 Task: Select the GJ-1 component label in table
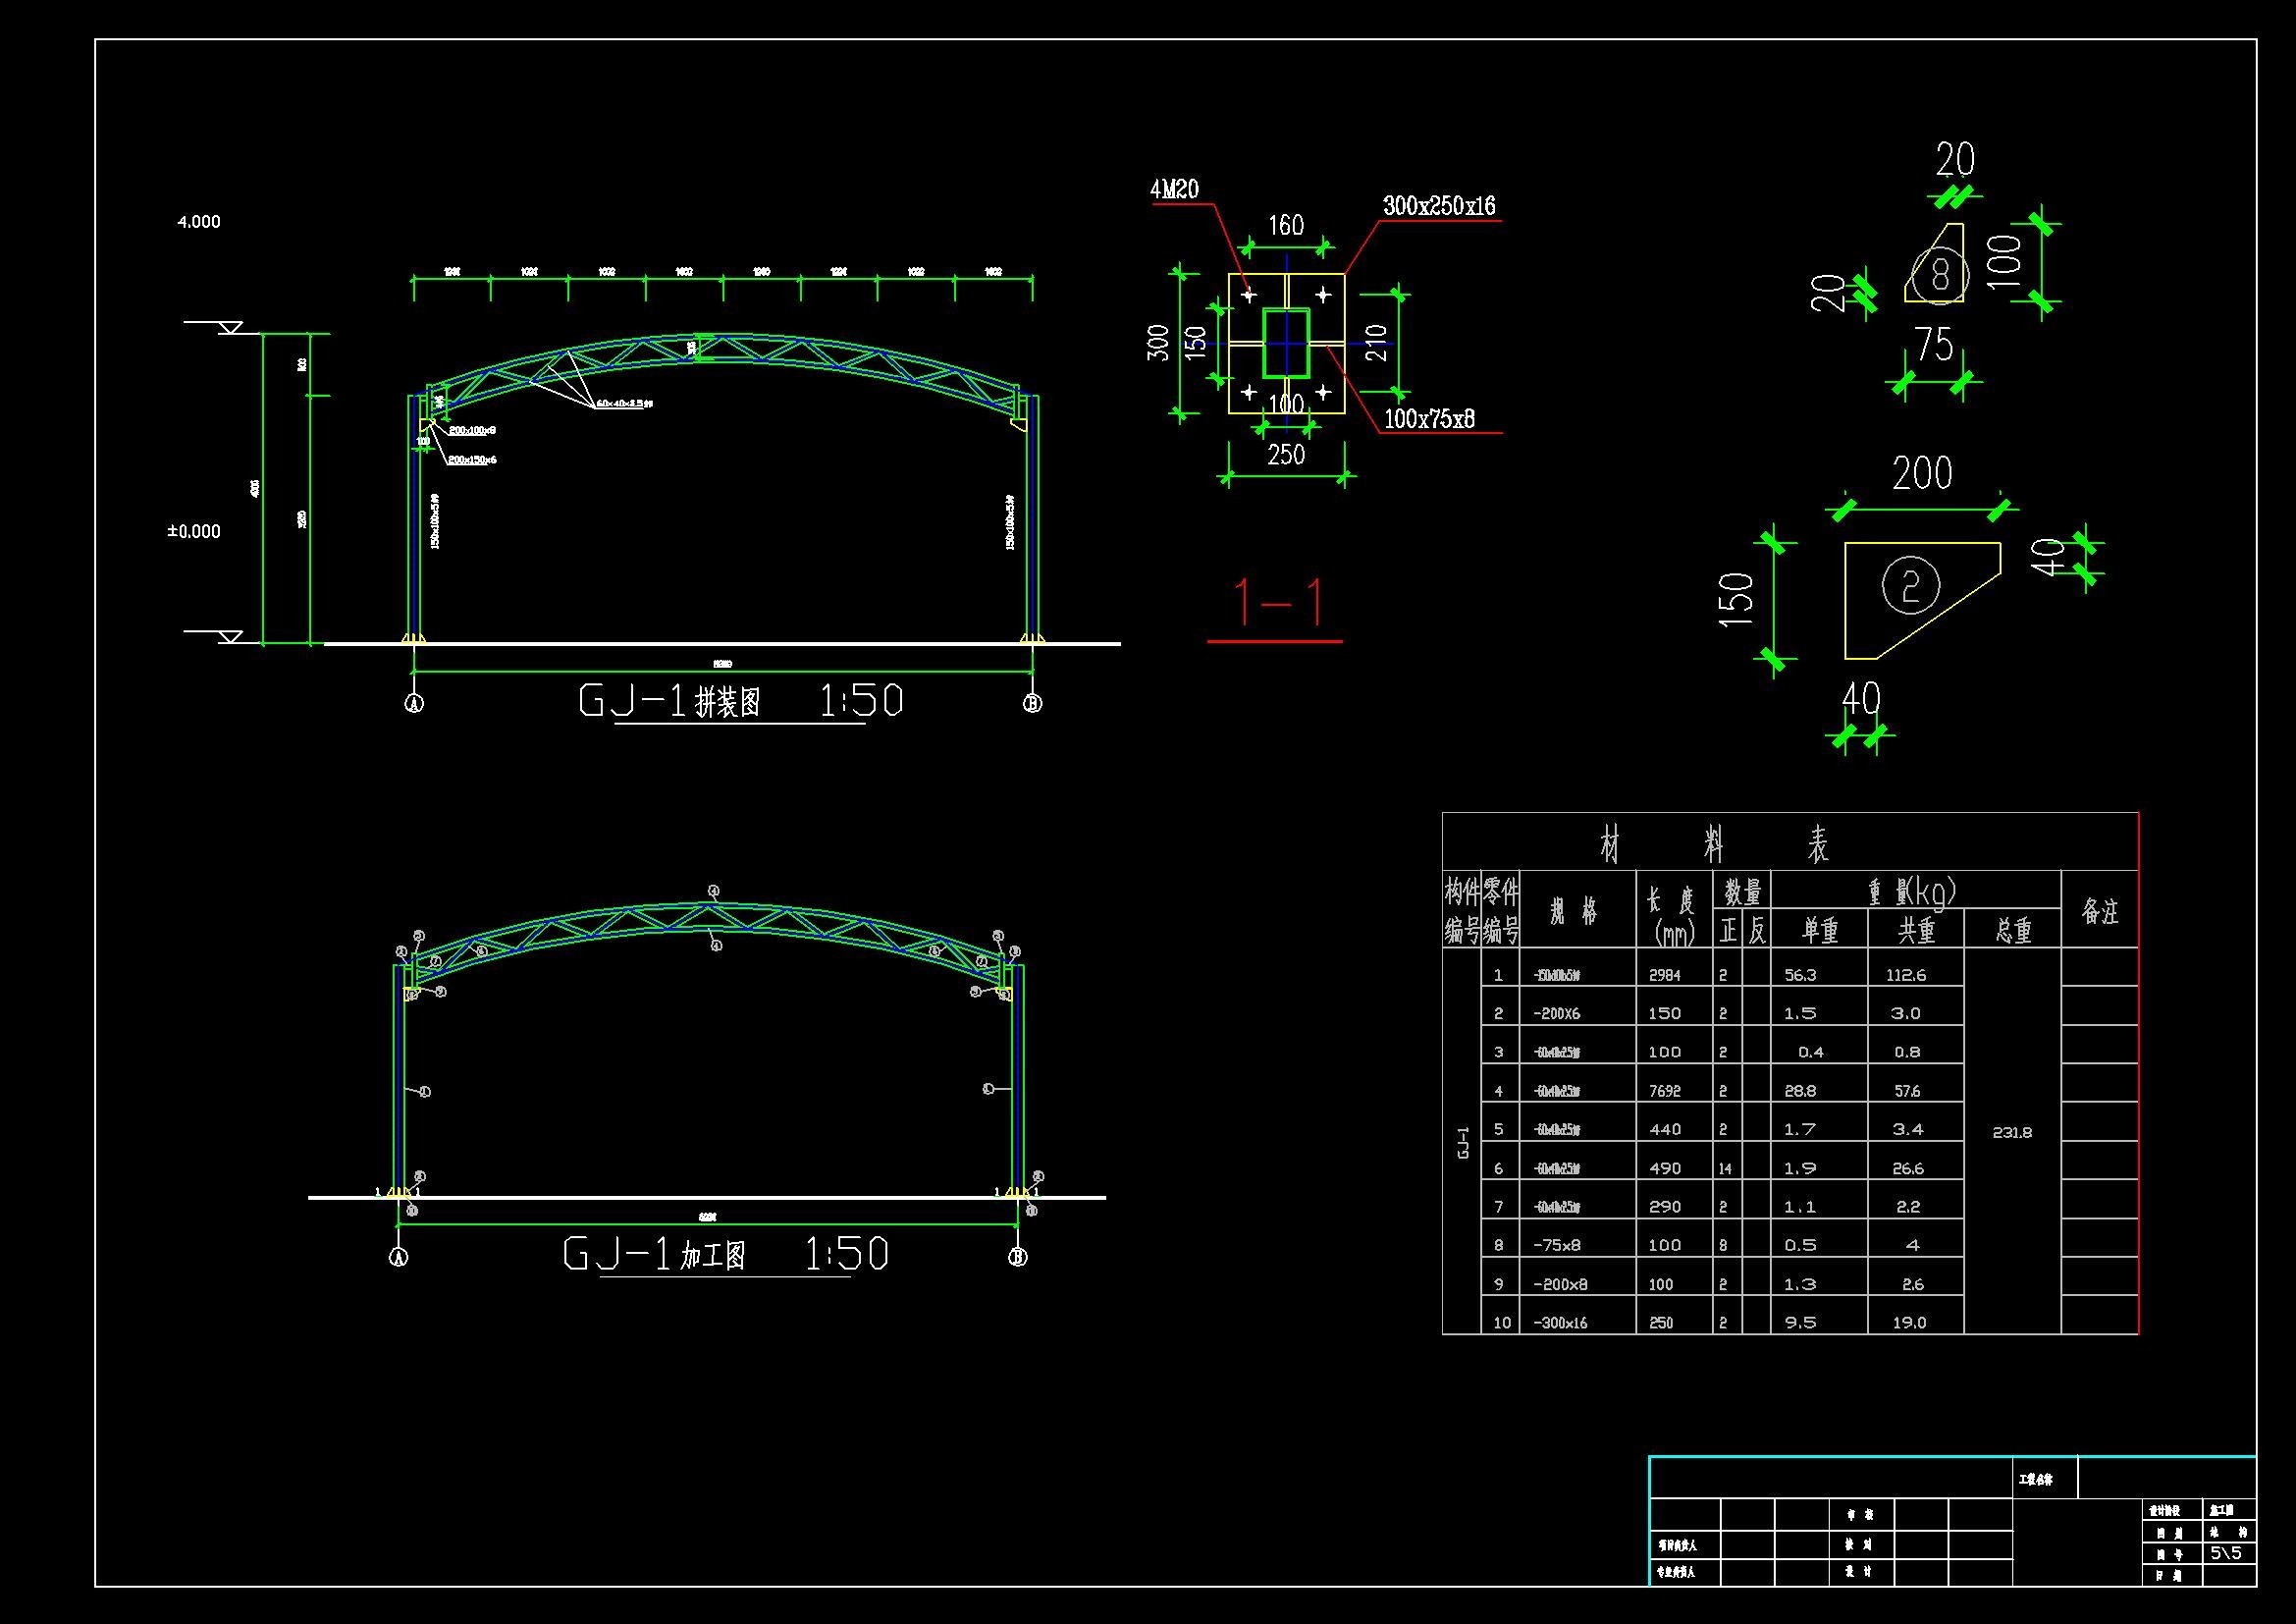click(x=1463, y=1142)
